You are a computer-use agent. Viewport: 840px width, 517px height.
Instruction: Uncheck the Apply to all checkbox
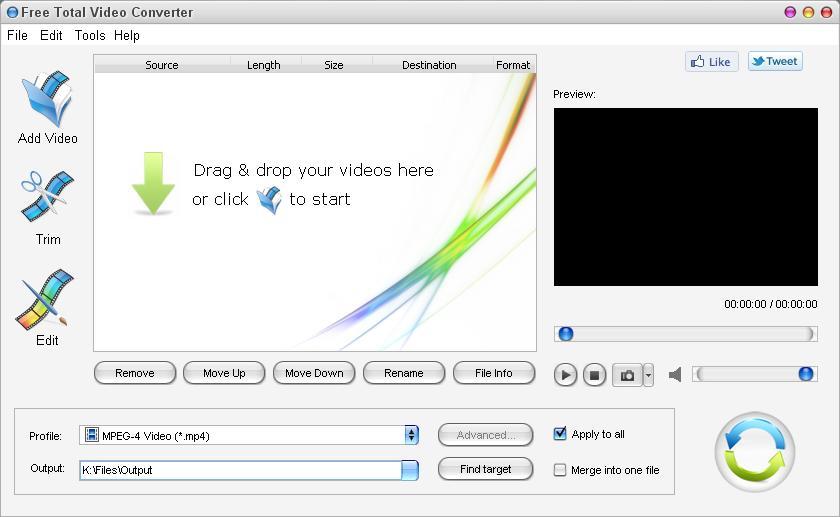point(560,433)
